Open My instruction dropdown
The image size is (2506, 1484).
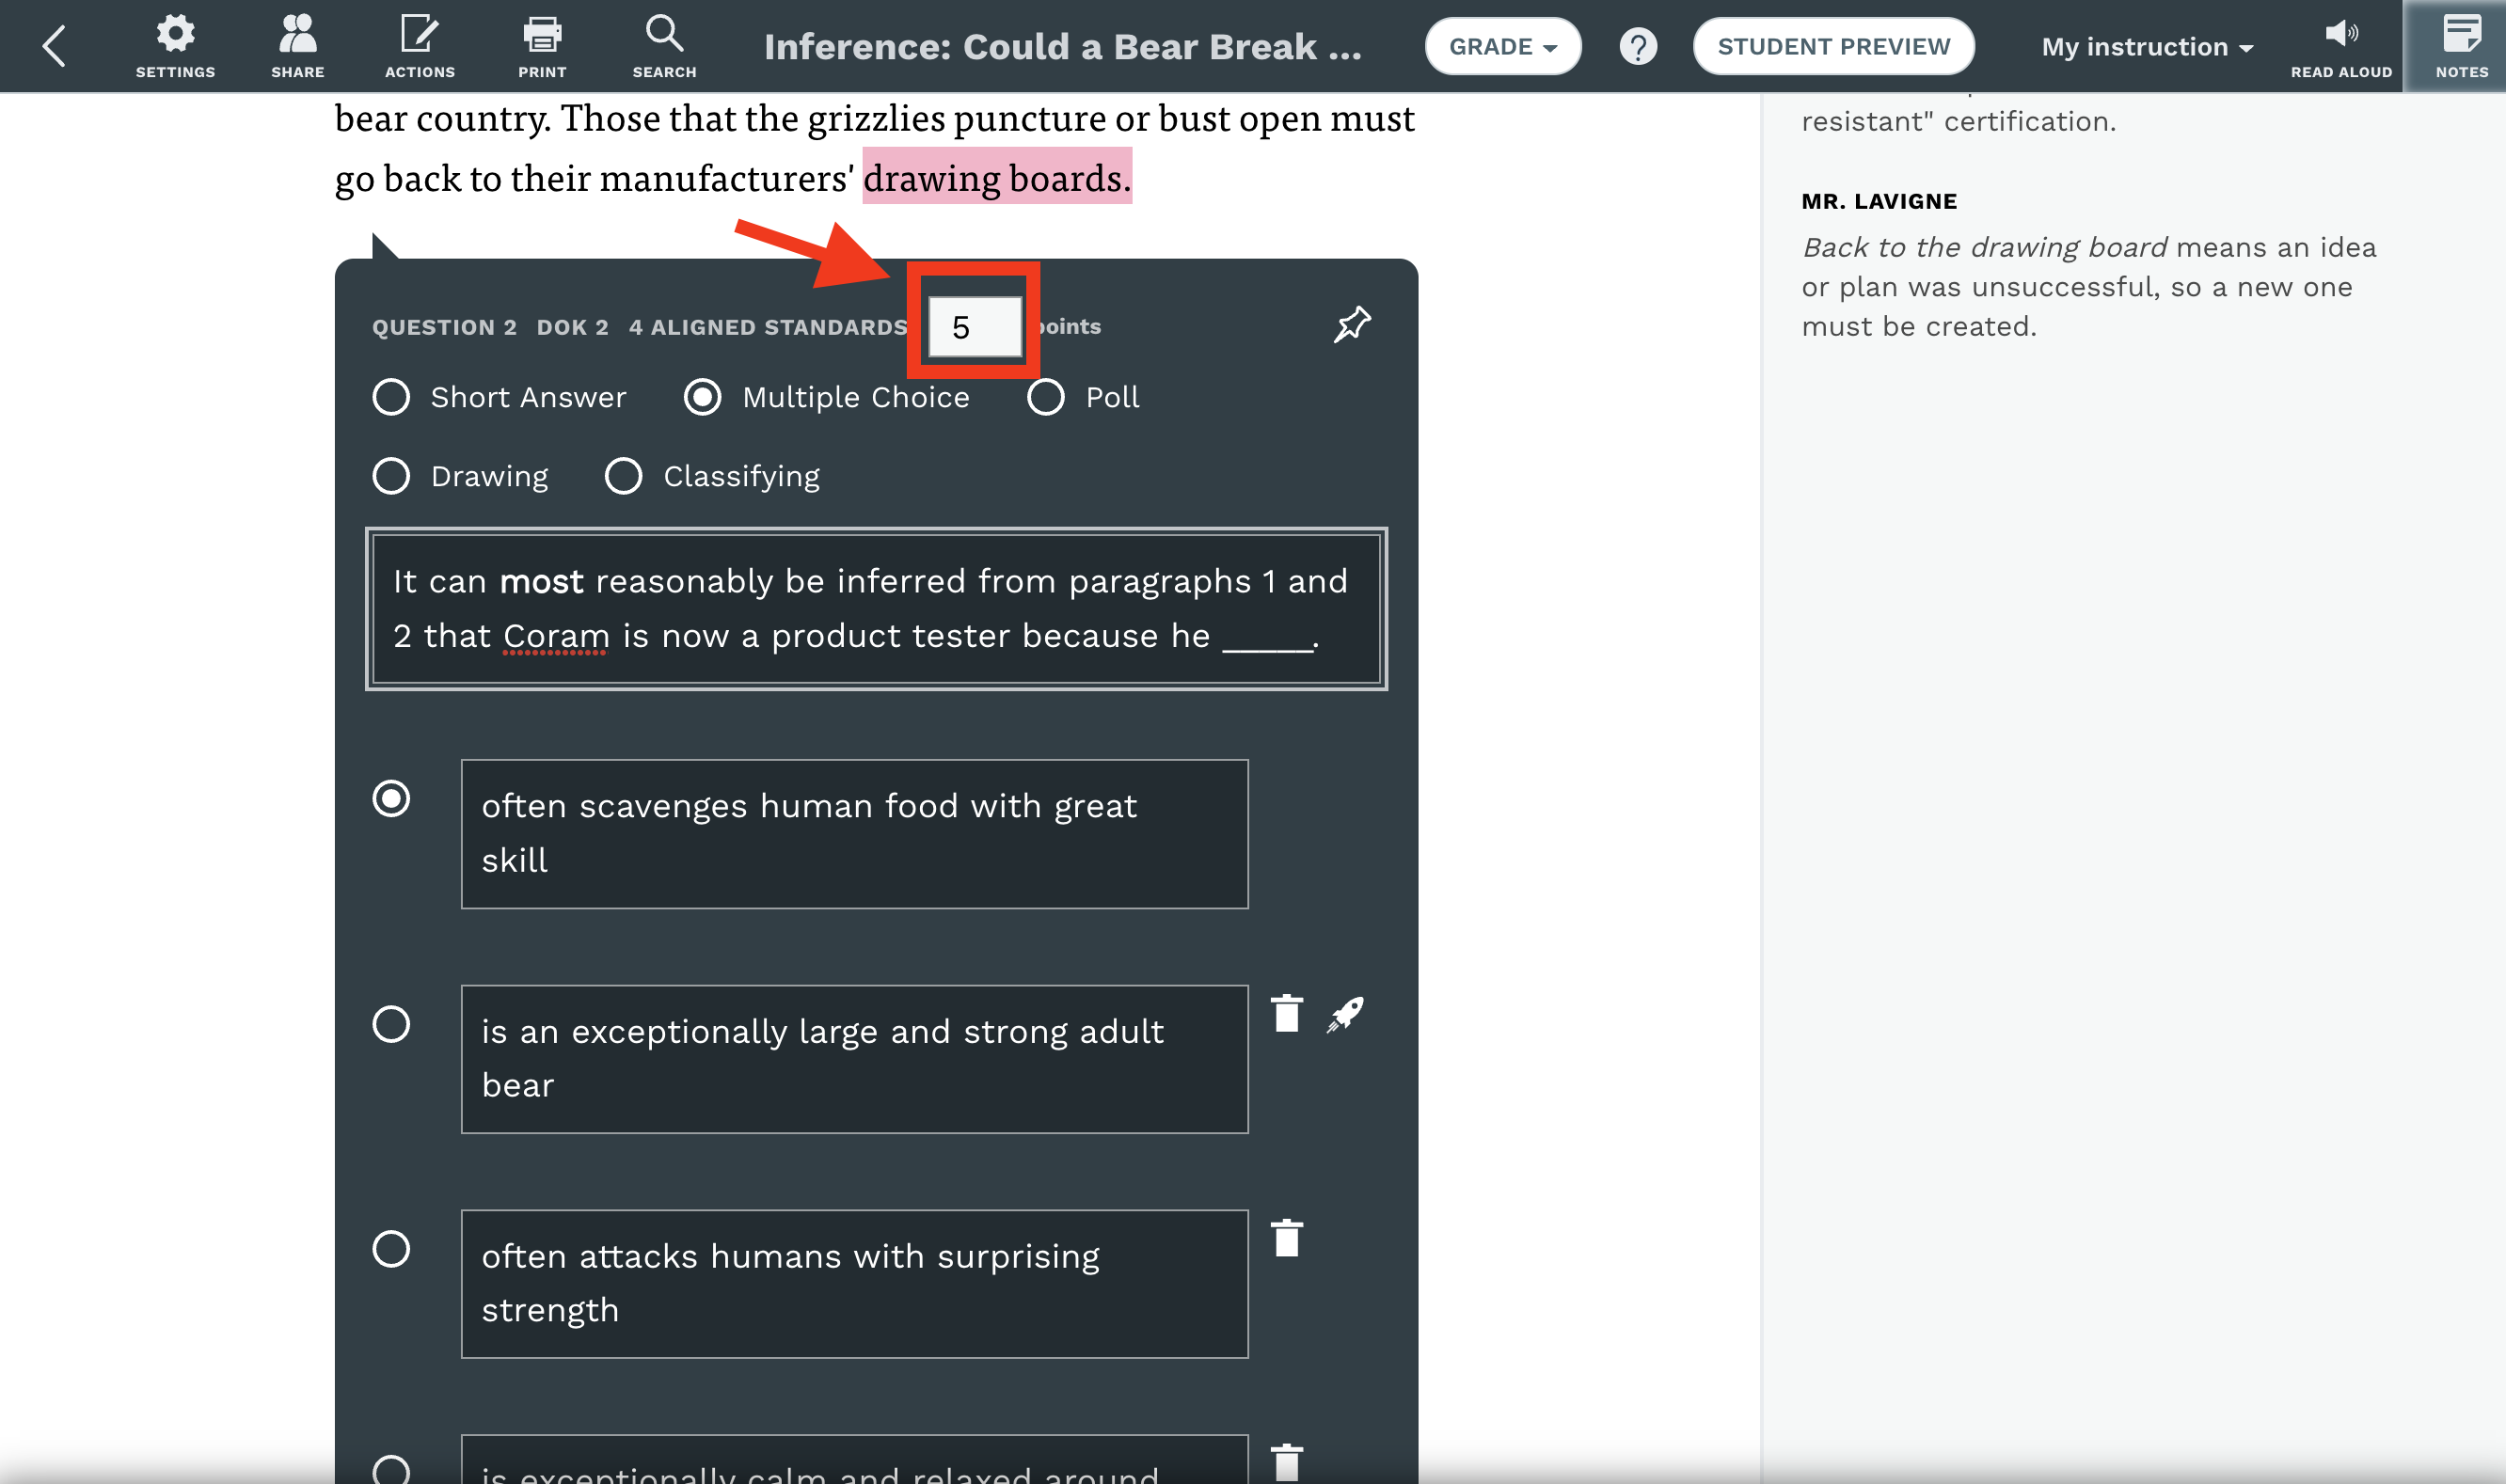click(x=2147, y=46)
